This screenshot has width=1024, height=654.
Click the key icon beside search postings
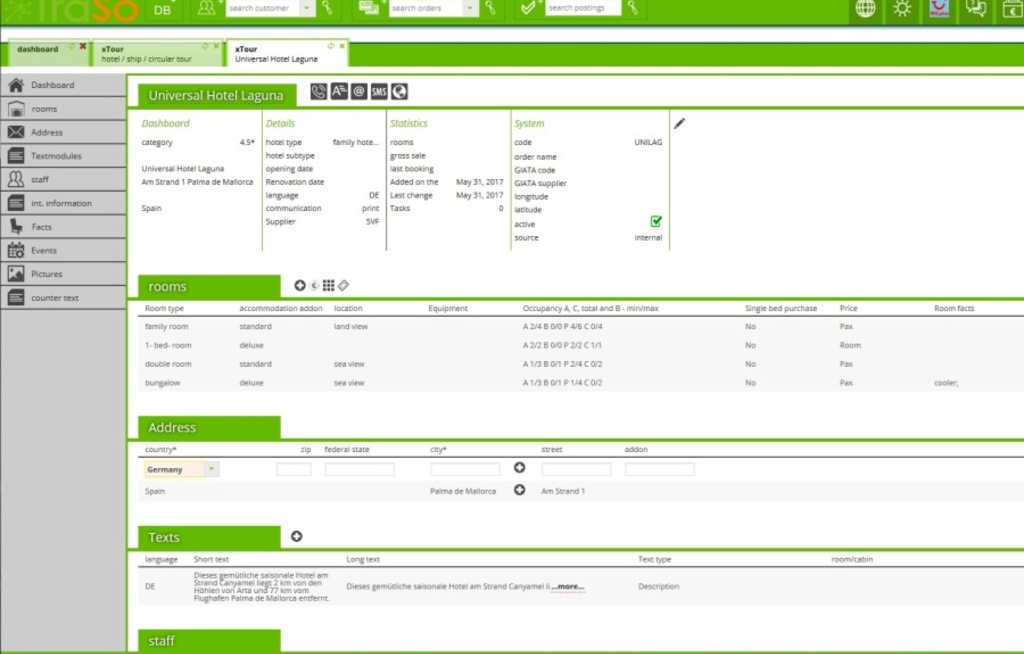pos(633,8)
